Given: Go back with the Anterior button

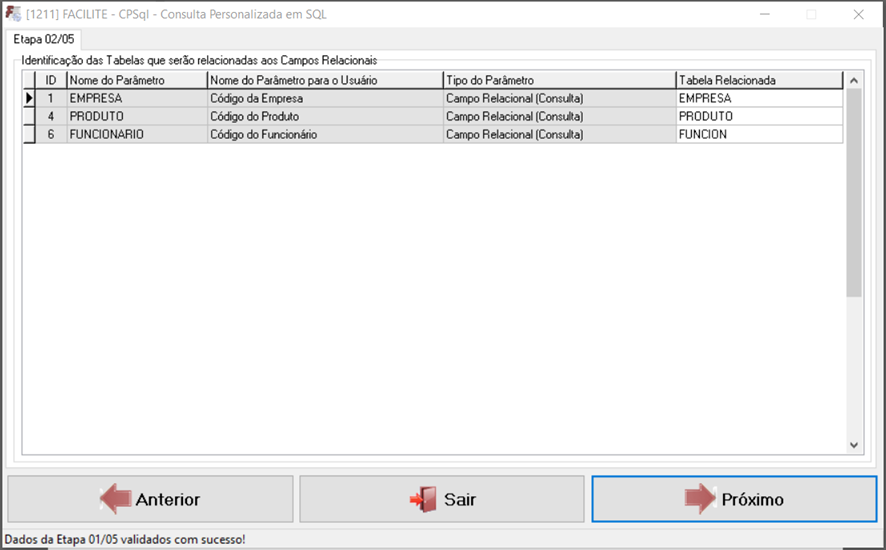Looking at the screenshot, I should coord(150,499).
